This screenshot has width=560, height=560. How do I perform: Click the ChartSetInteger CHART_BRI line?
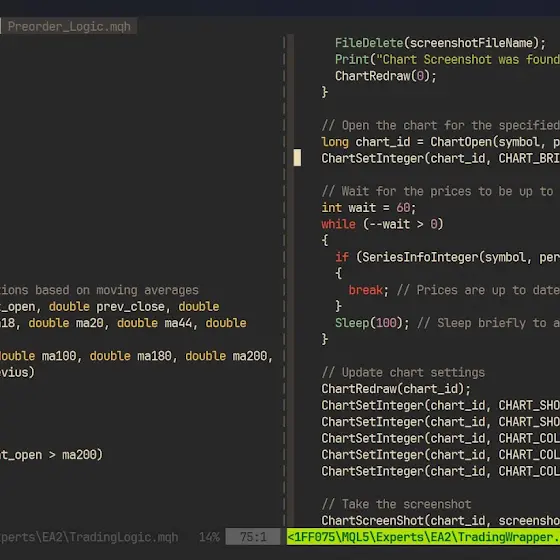point(440,158)
